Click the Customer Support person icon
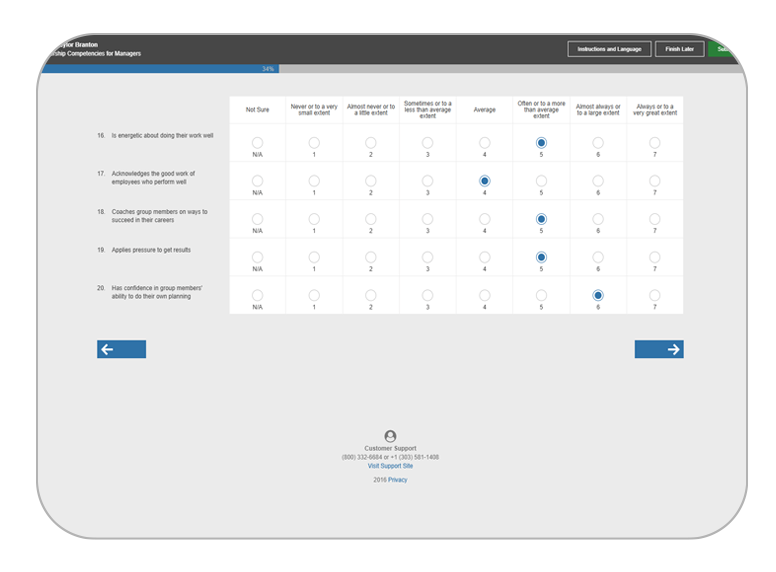The image size is (776, 572). tap(390, 436)
